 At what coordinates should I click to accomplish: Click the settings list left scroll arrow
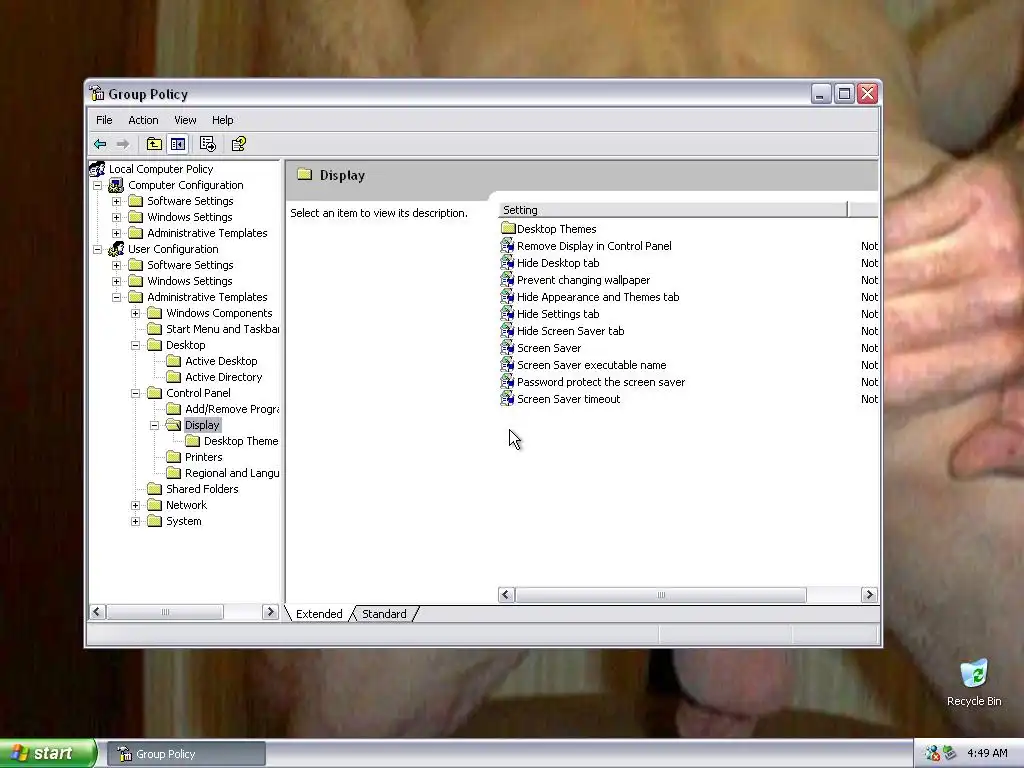506,594
